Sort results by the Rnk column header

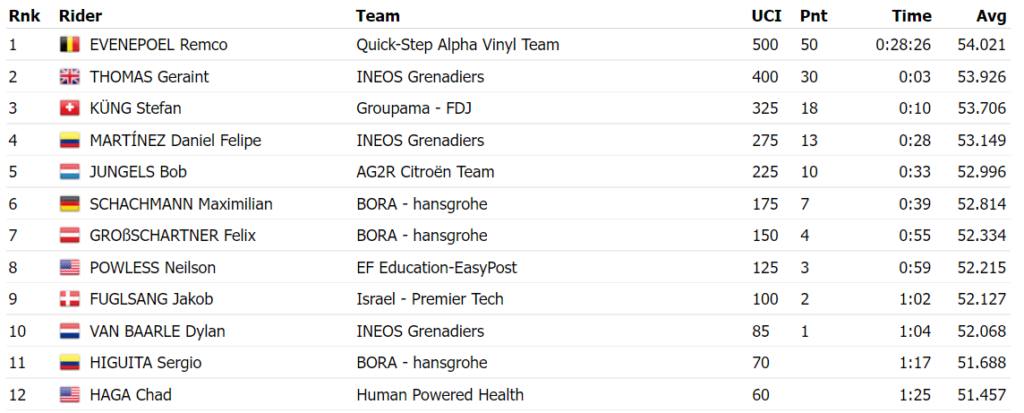(x=24, y=16)
